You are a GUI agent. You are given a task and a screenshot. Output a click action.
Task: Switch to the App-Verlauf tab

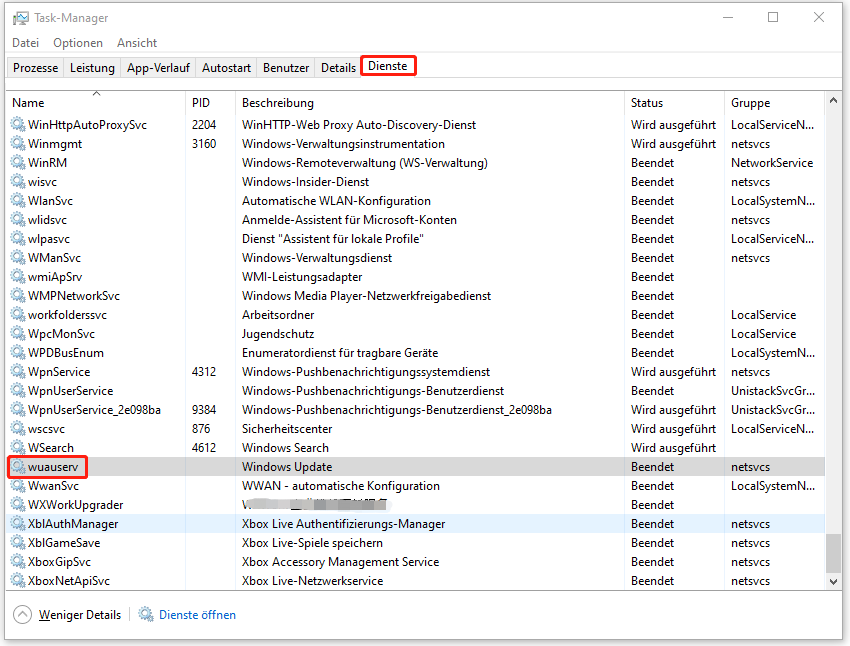(x=158, y=68)
